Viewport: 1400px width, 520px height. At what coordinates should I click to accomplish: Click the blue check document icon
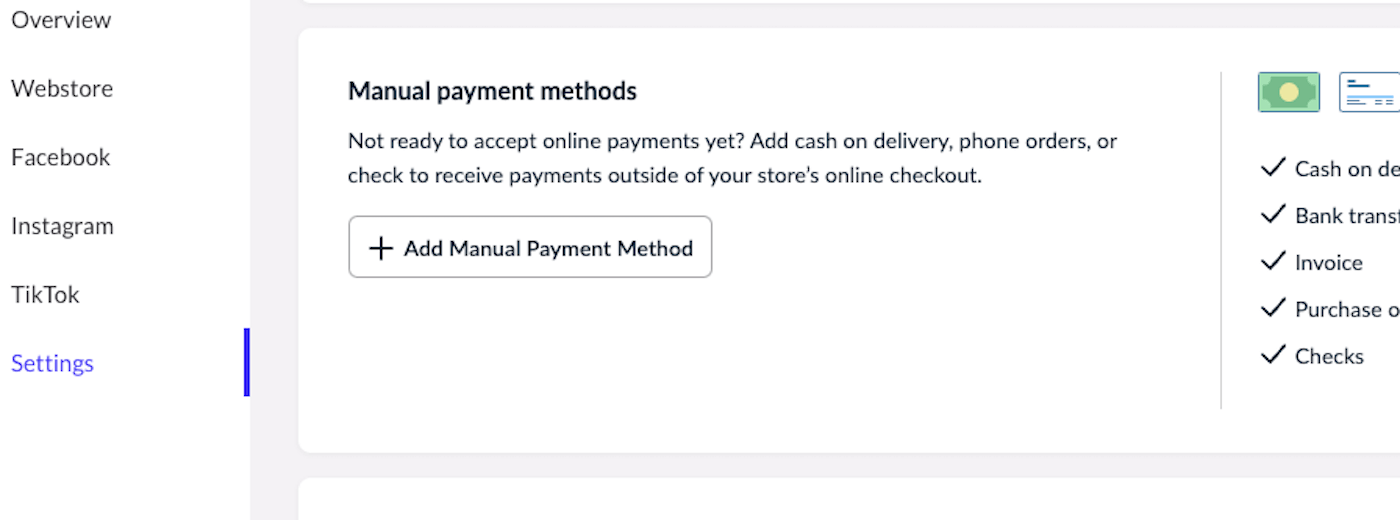(1369, 92)
